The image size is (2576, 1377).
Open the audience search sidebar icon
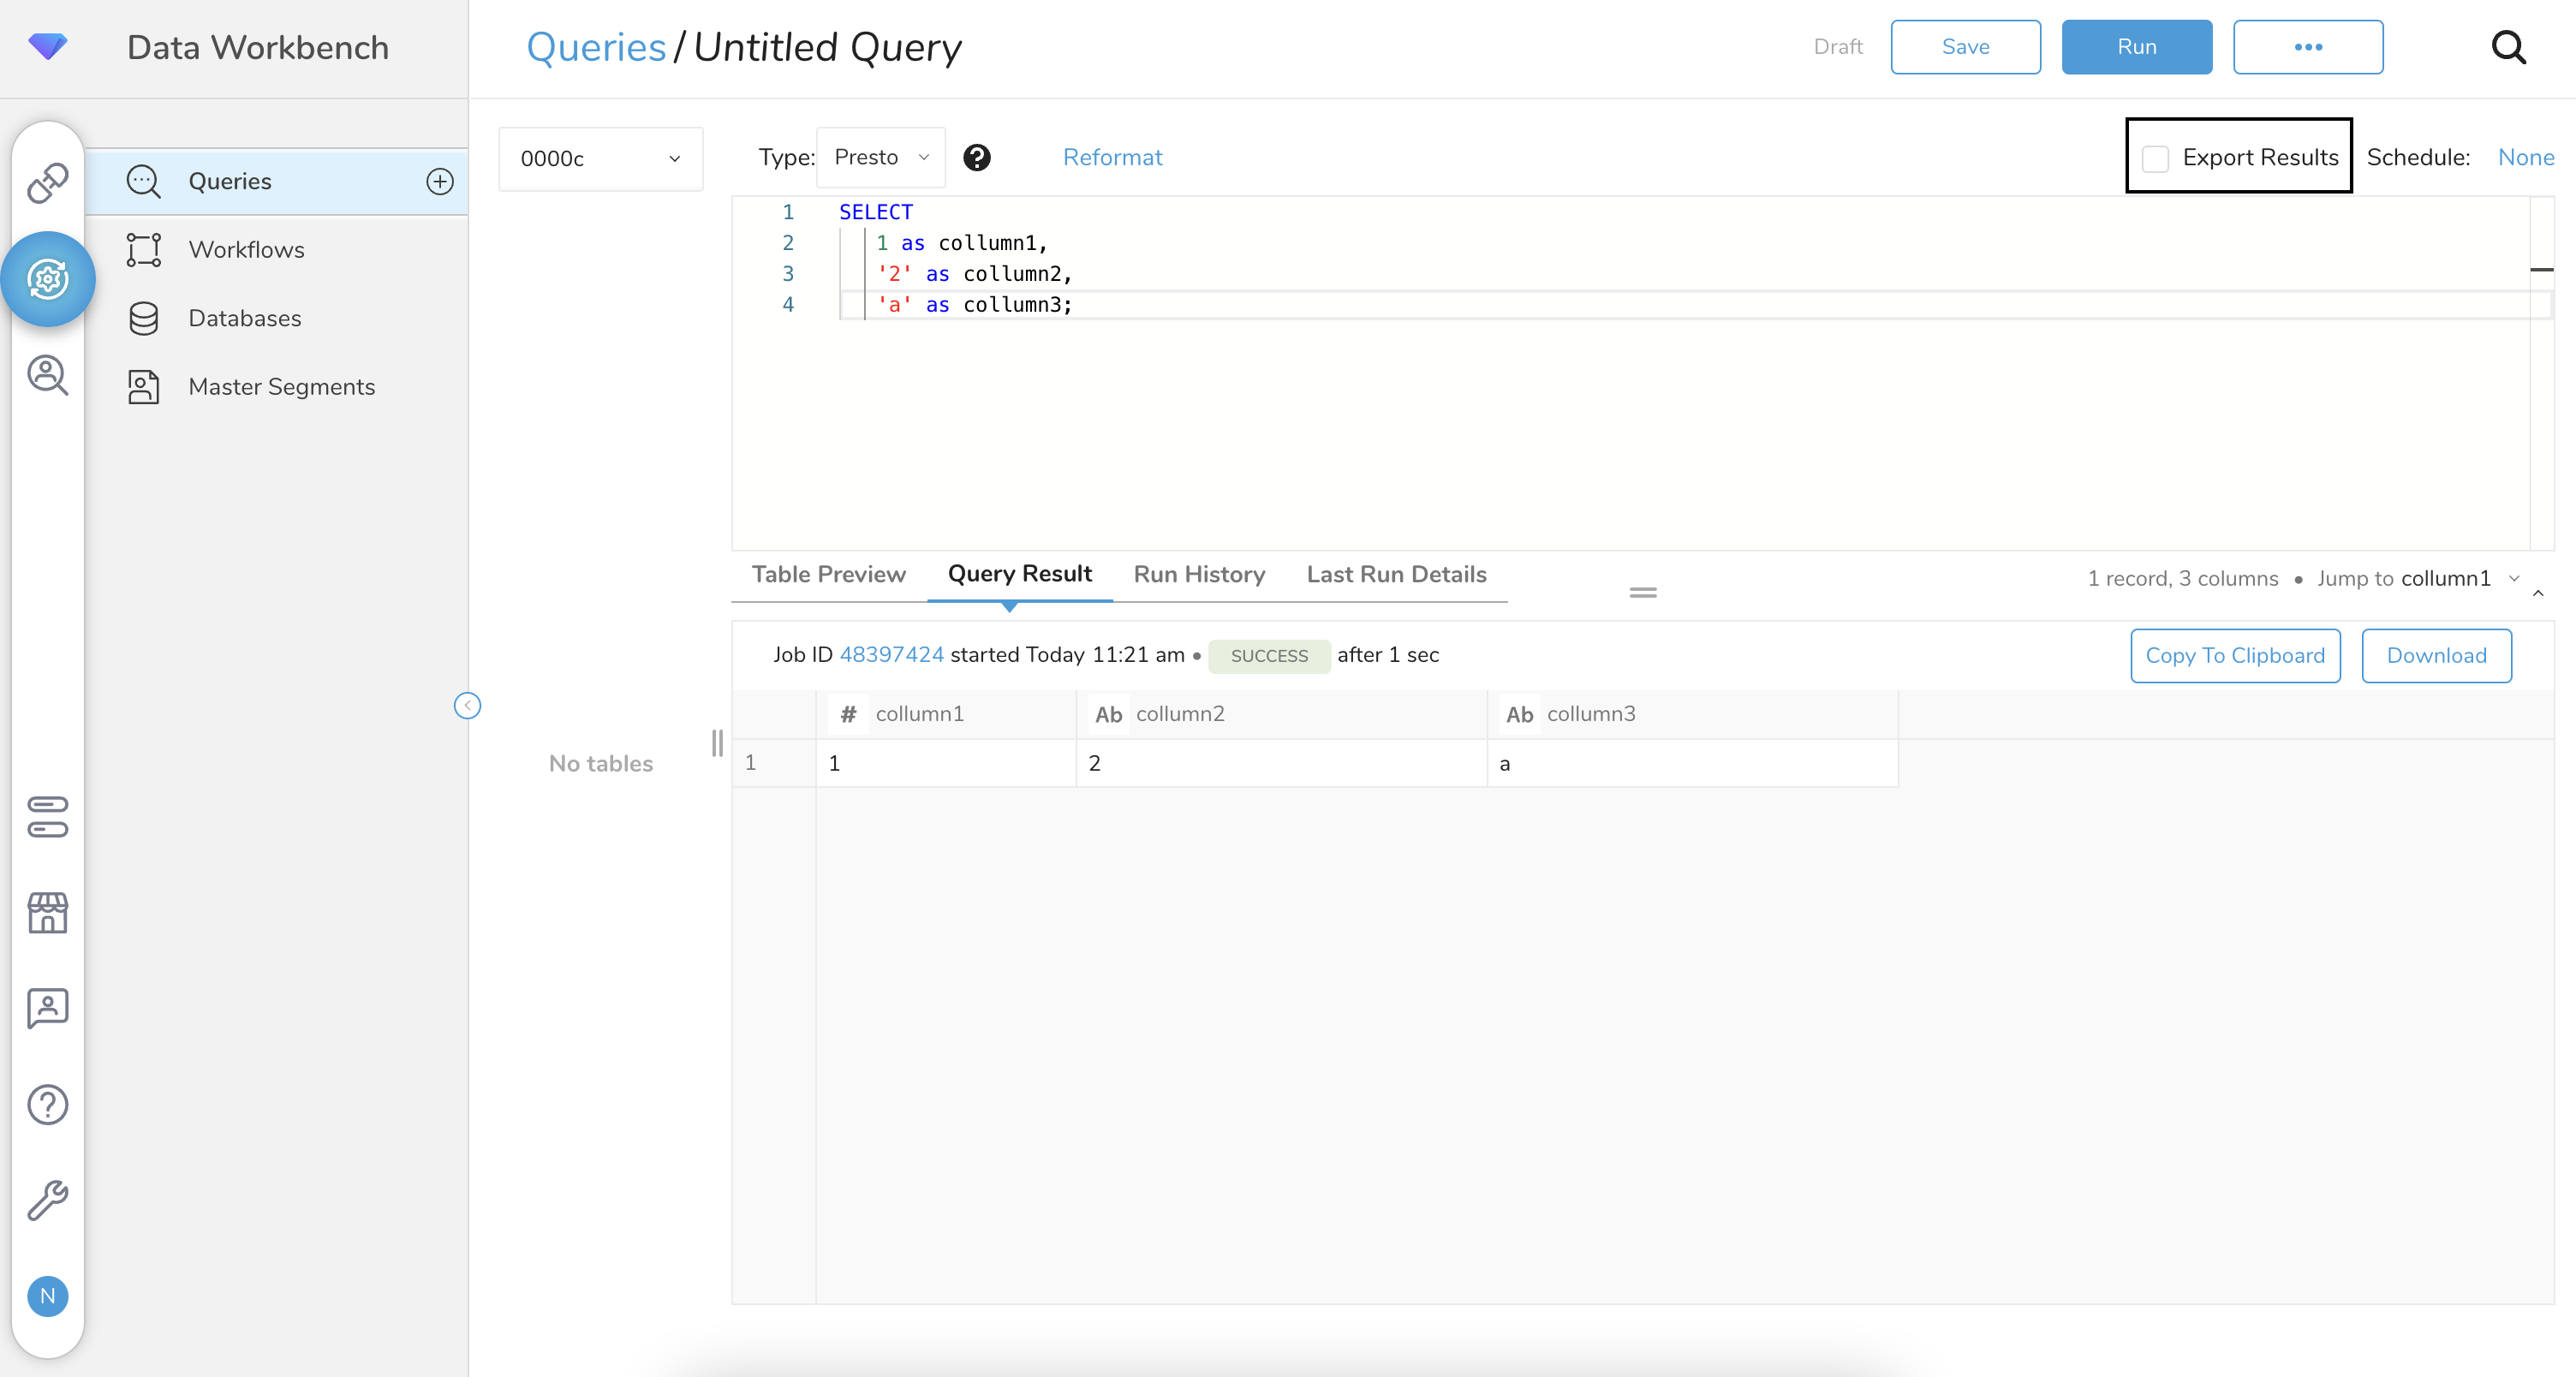tap(47, 375)
